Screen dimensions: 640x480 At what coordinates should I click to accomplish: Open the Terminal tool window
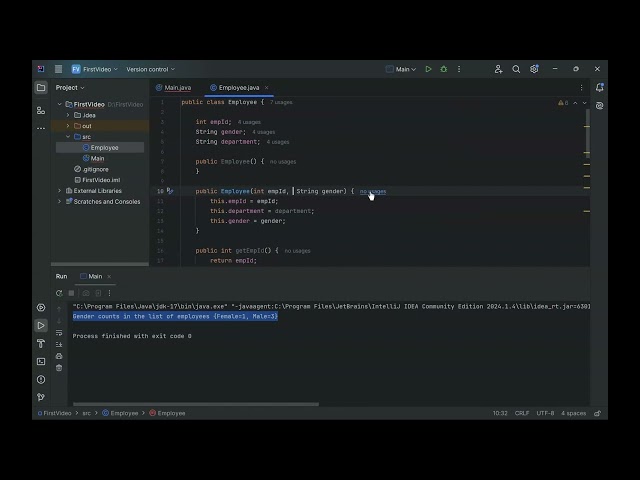click(x=41, y=361)
